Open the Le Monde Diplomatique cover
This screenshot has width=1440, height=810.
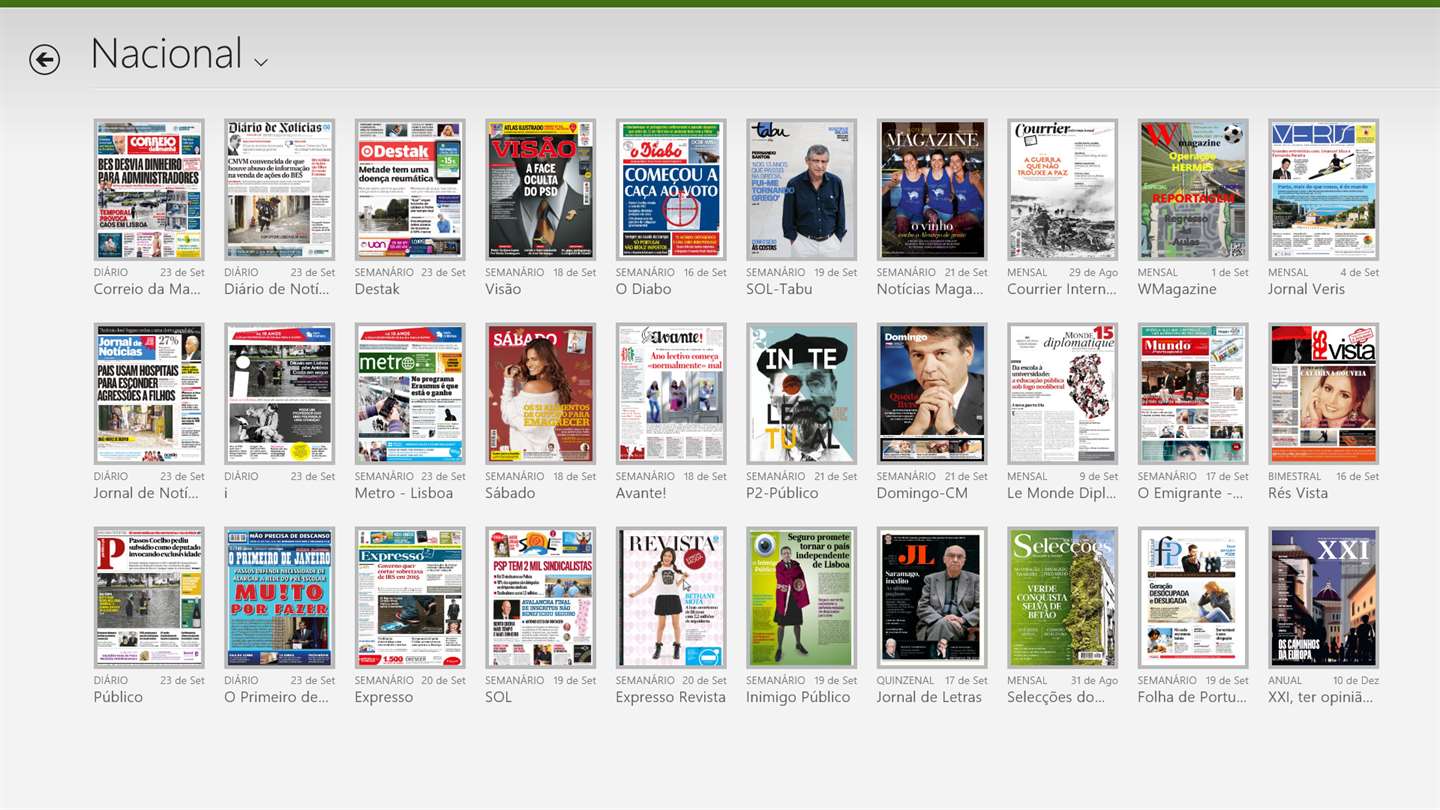click(1062, 394)
